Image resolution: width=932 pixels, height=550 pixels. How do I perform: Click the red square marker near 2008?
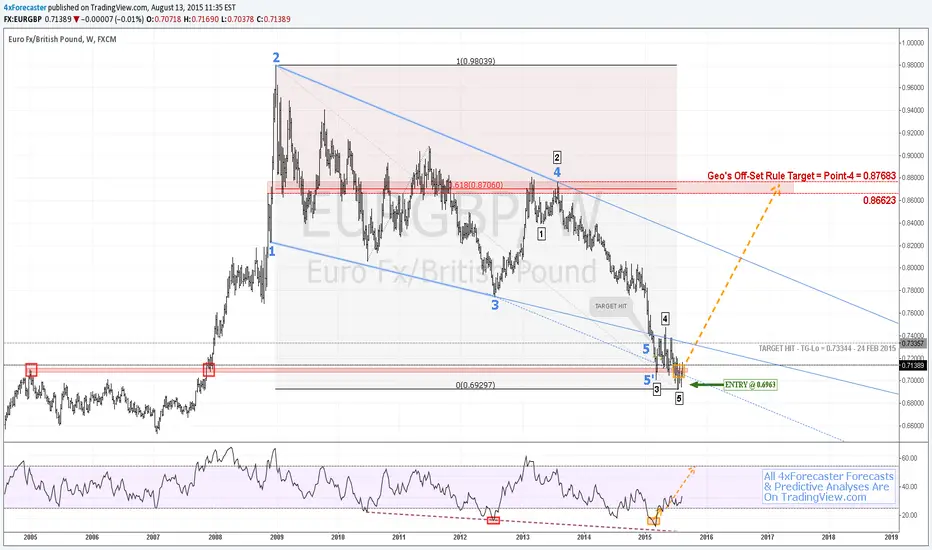pos(209,370)
